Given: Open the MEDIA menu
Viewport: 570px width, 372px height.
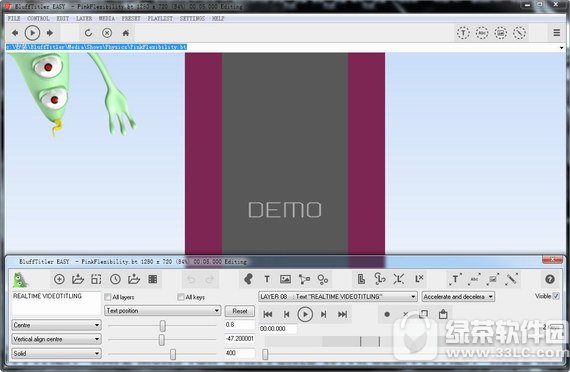Looking at the screenshot, I should [107, 18].
